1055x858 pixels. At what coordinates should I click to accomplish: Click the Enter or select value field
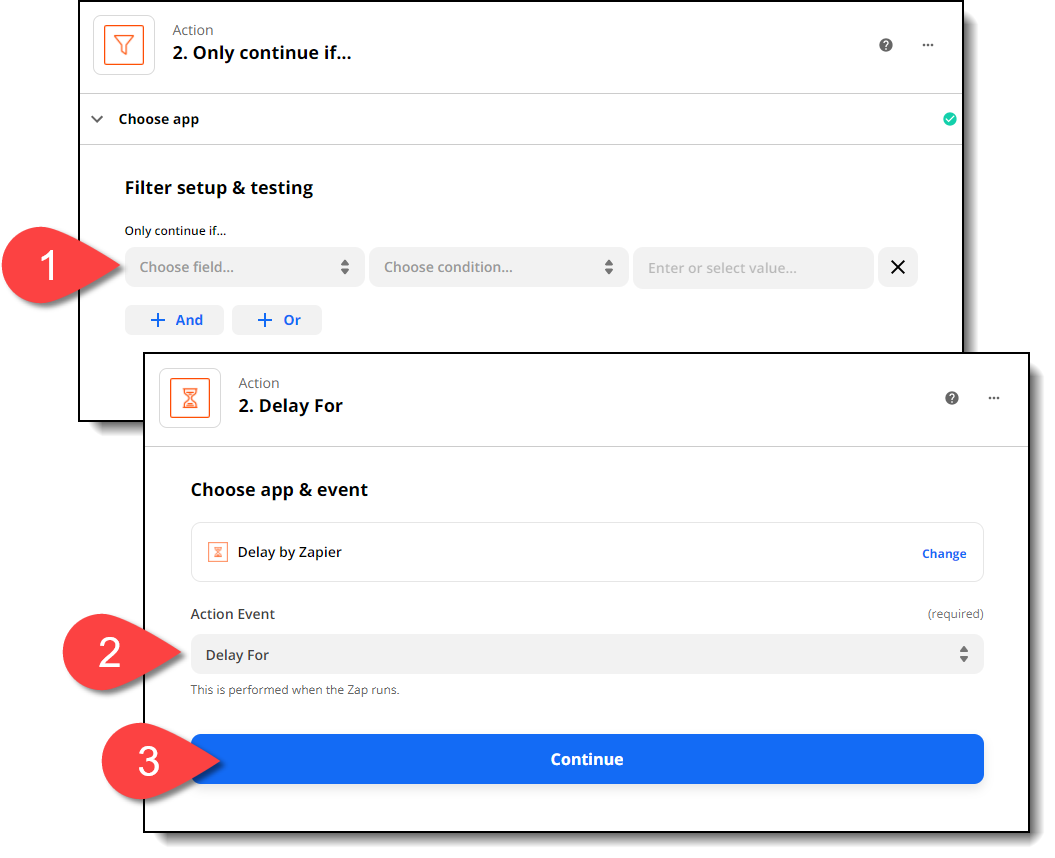pyautogui.click(x=752, y=268)
